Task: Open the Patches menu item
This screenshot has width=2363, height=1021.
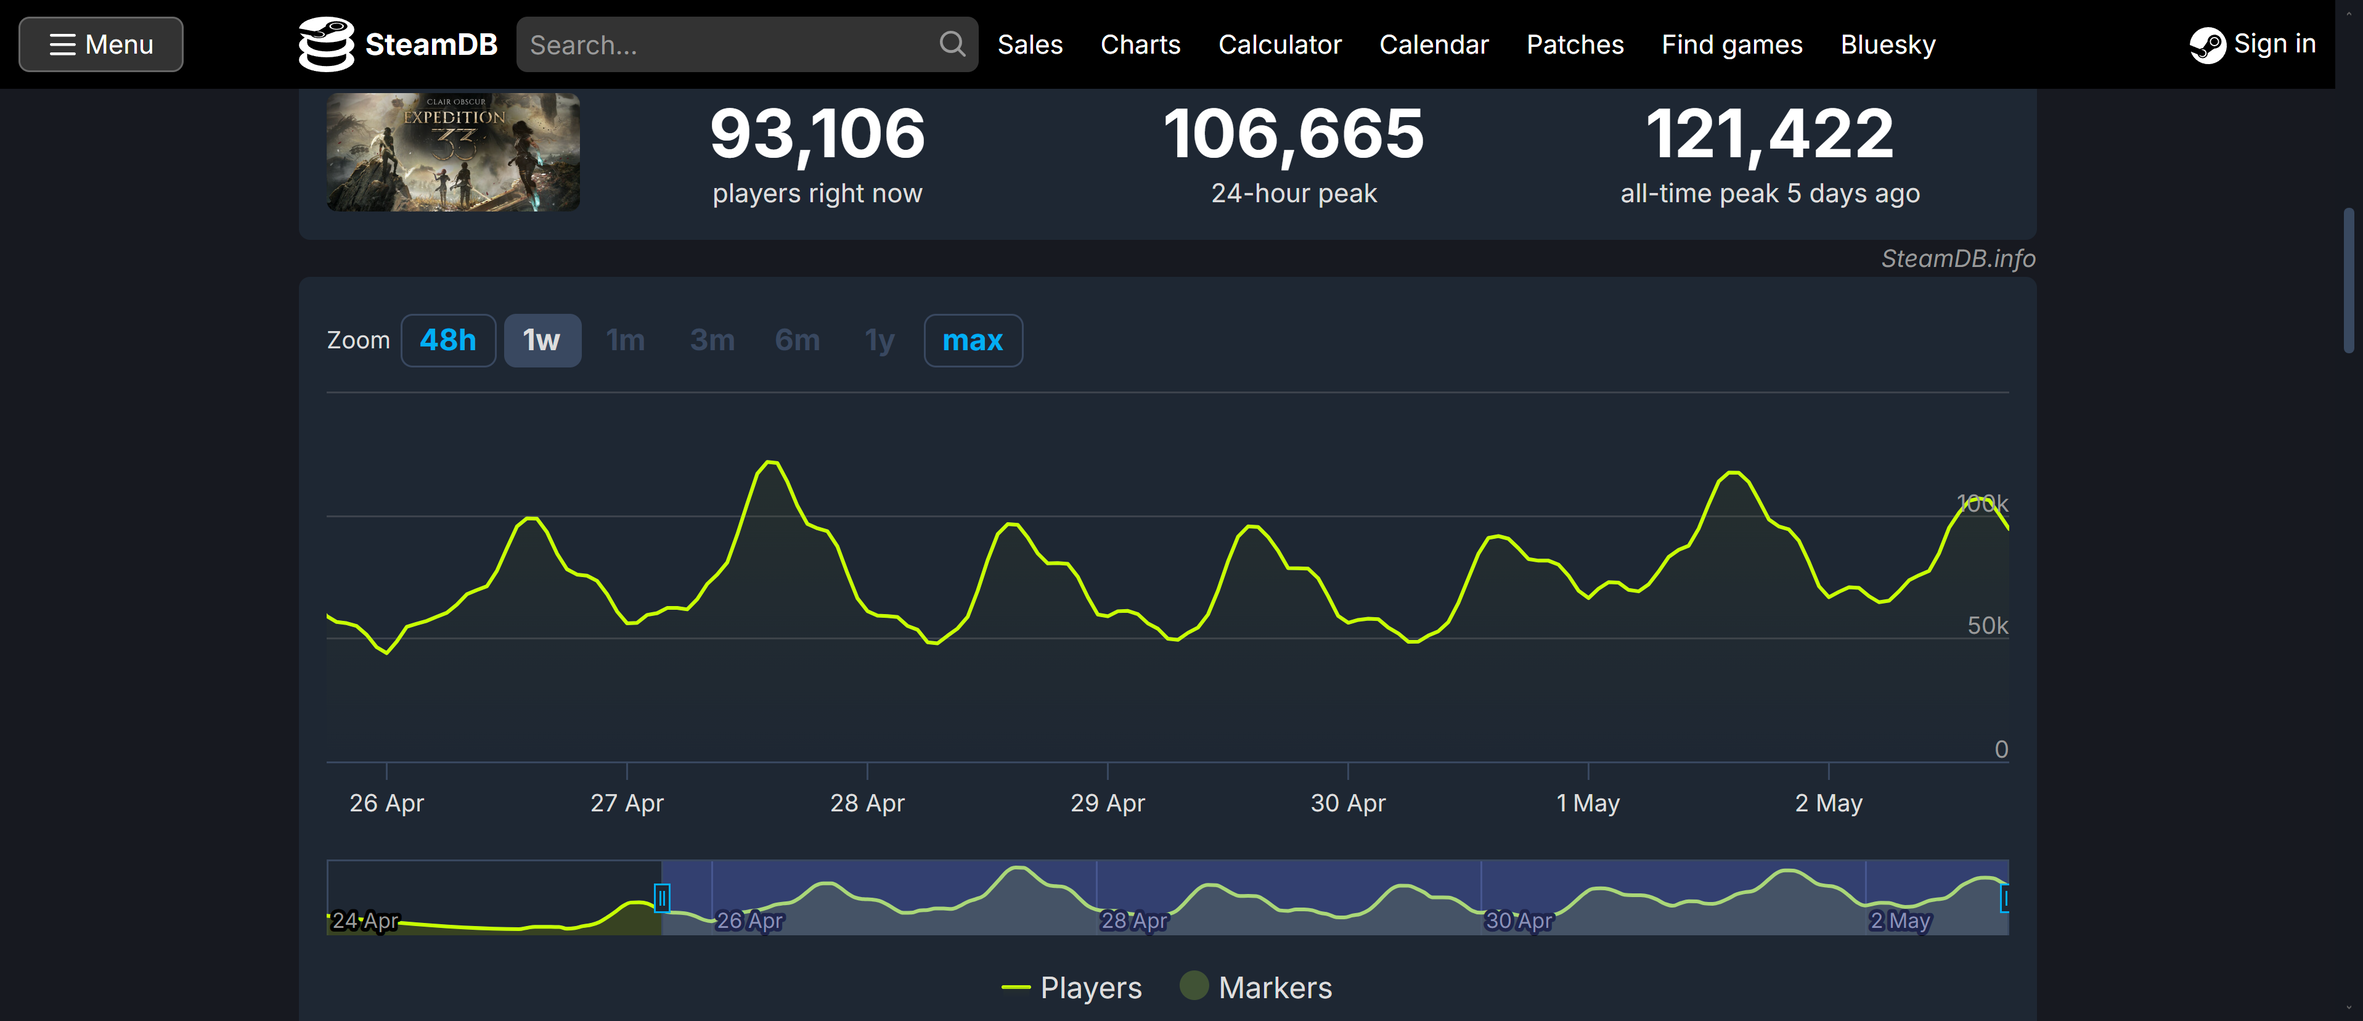Action: click(1574, 44)
